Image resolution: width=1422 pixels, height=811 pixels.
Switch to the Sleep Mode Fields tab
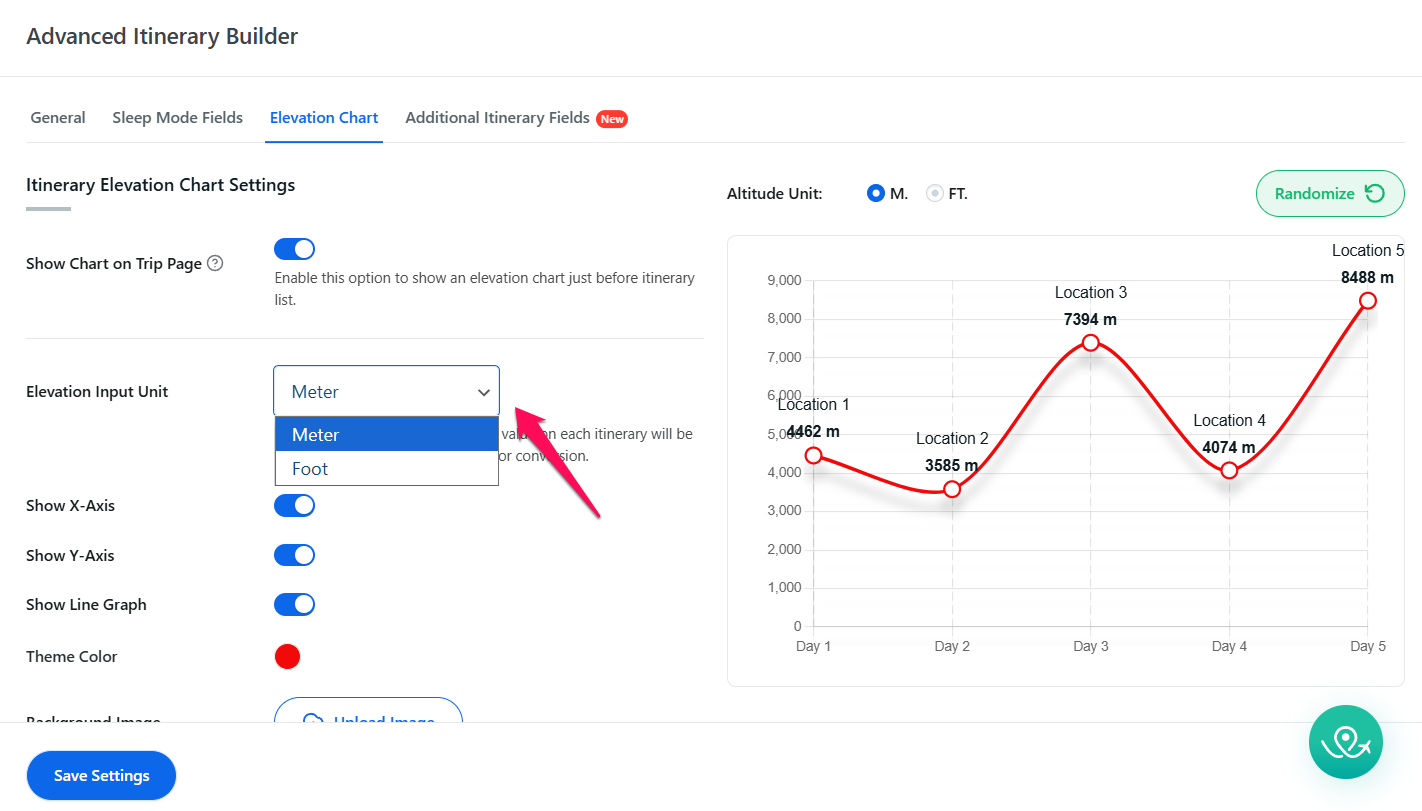point(177,118)
